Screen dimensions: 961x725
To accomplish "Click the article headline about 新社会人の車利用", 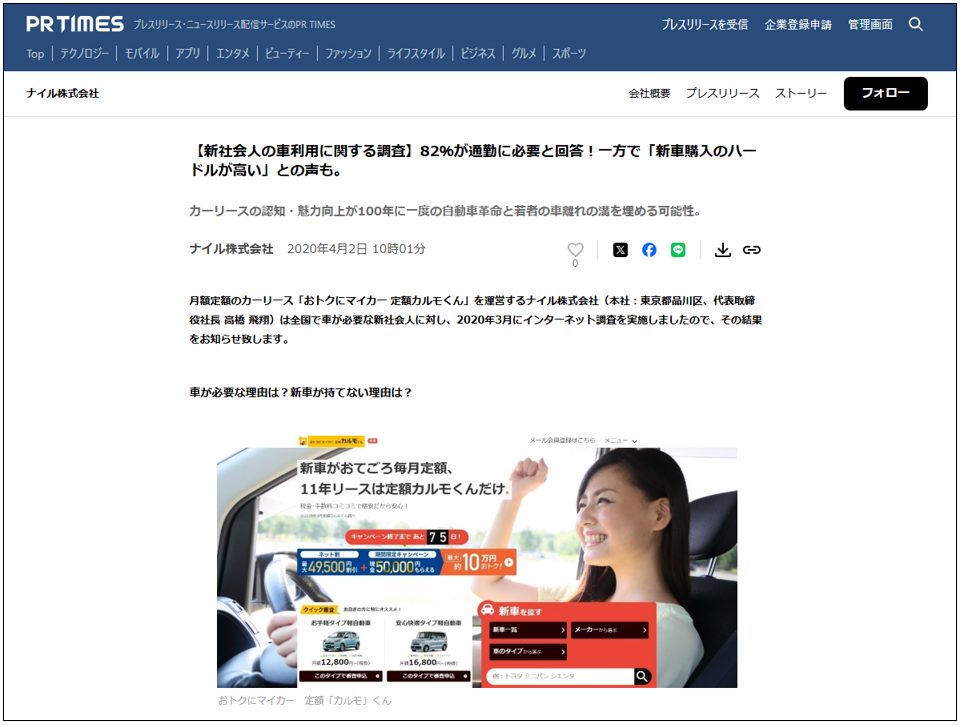I will (473, 160).
